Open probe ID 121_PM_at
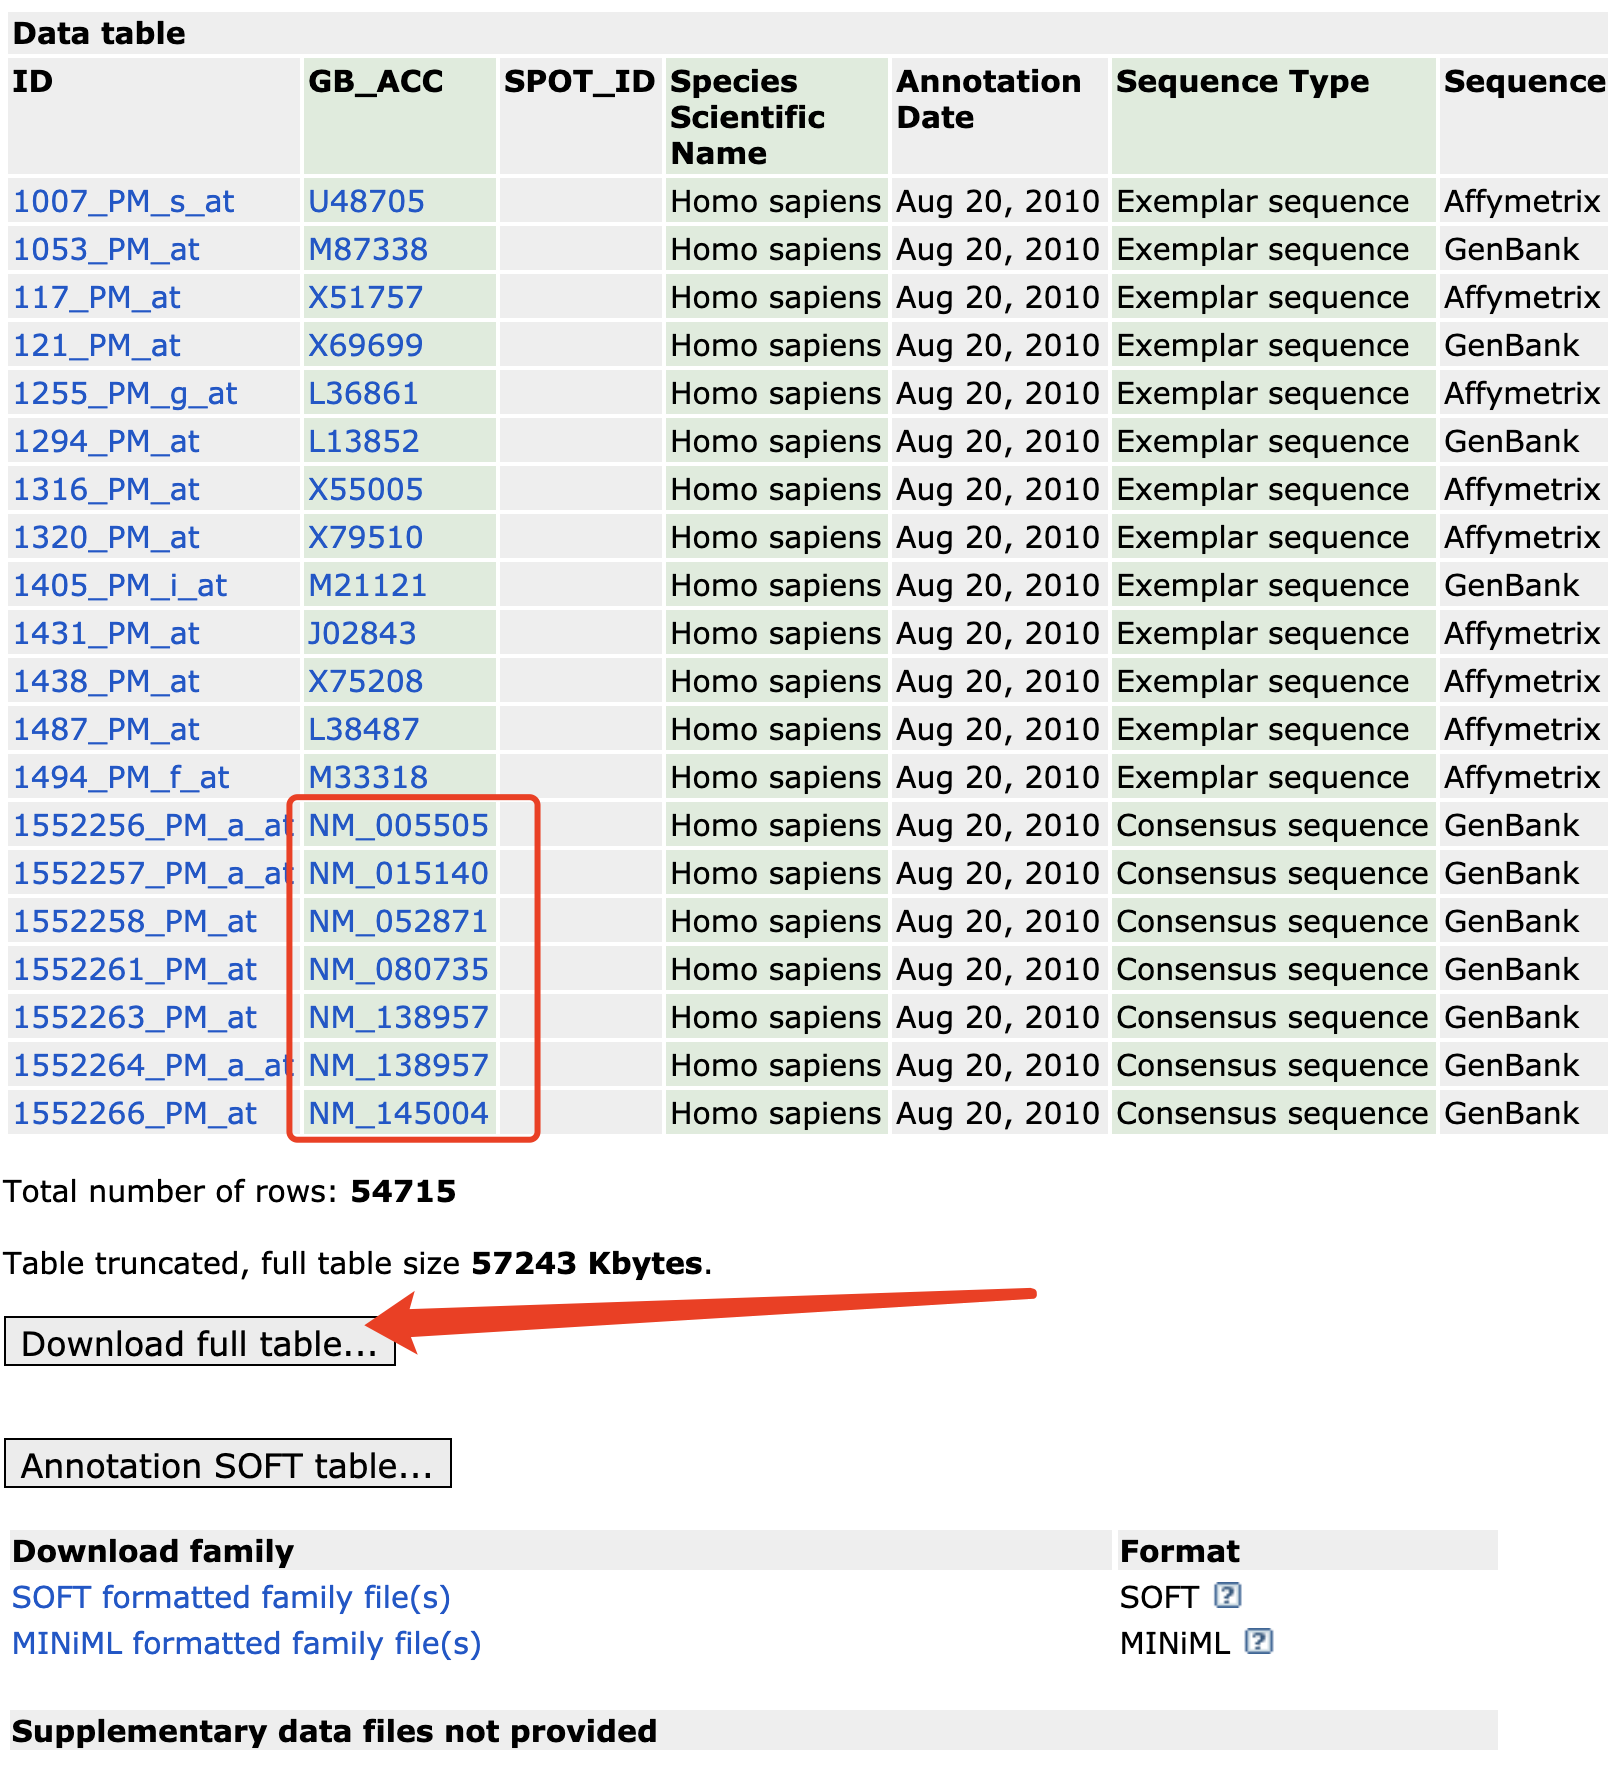 point(96,346)
